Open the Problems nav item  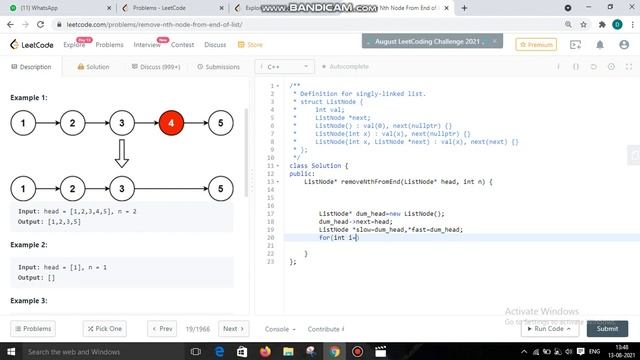coord(109,44)
